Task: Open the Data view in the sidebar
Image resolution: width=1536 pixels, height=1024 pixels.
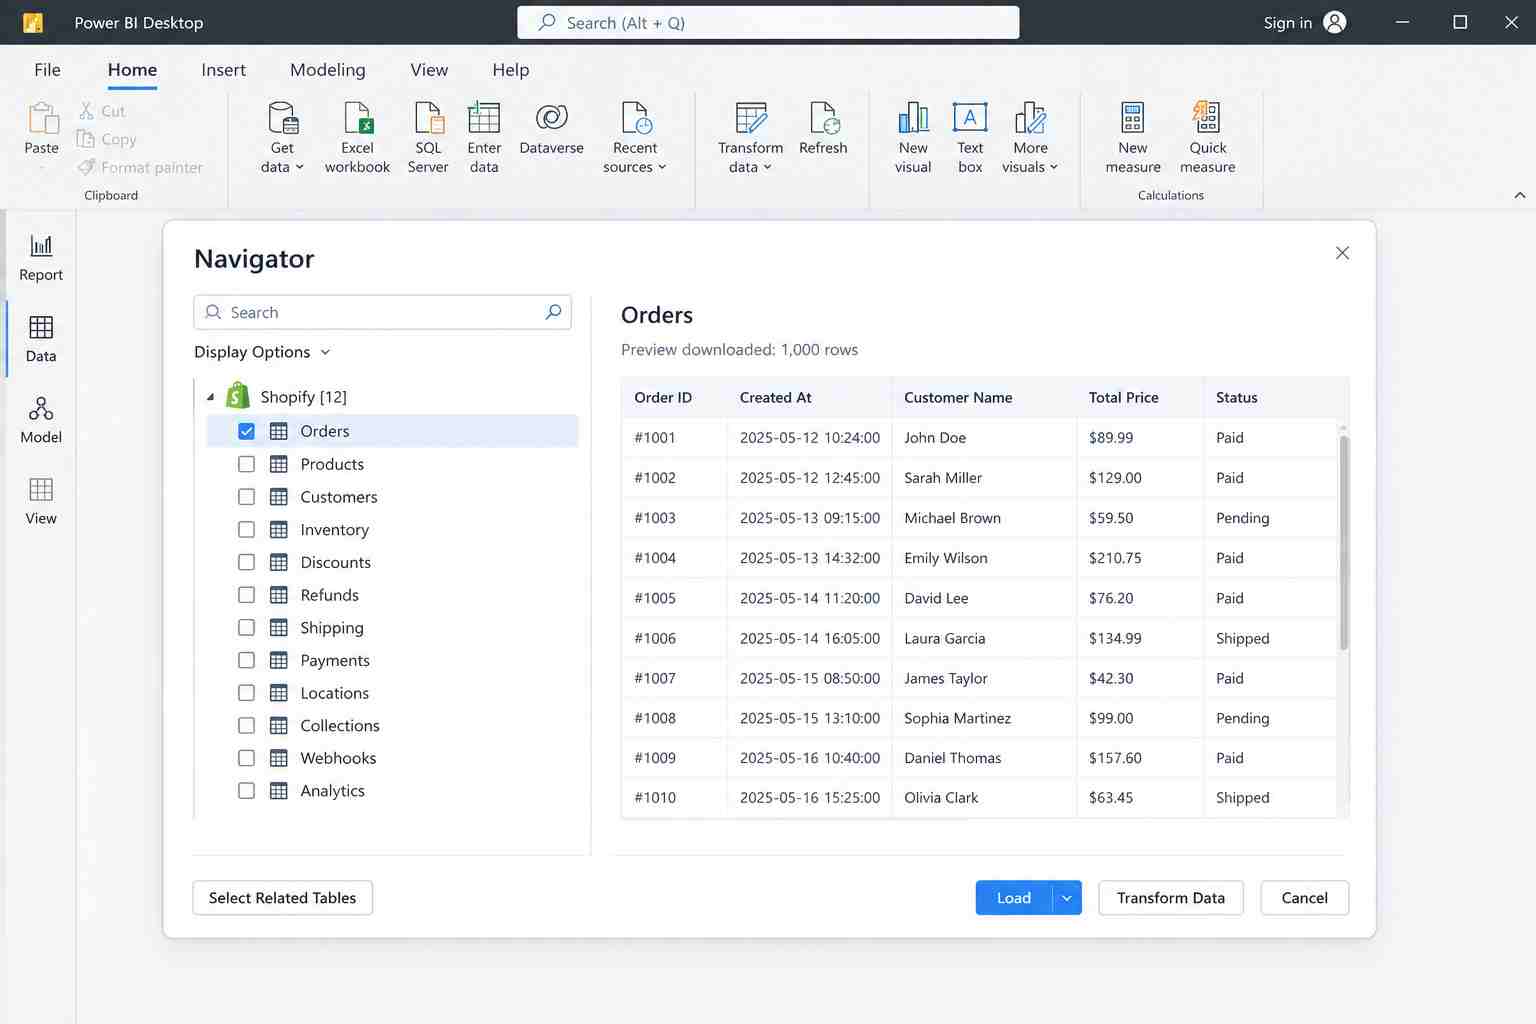Action: [41, 339]
